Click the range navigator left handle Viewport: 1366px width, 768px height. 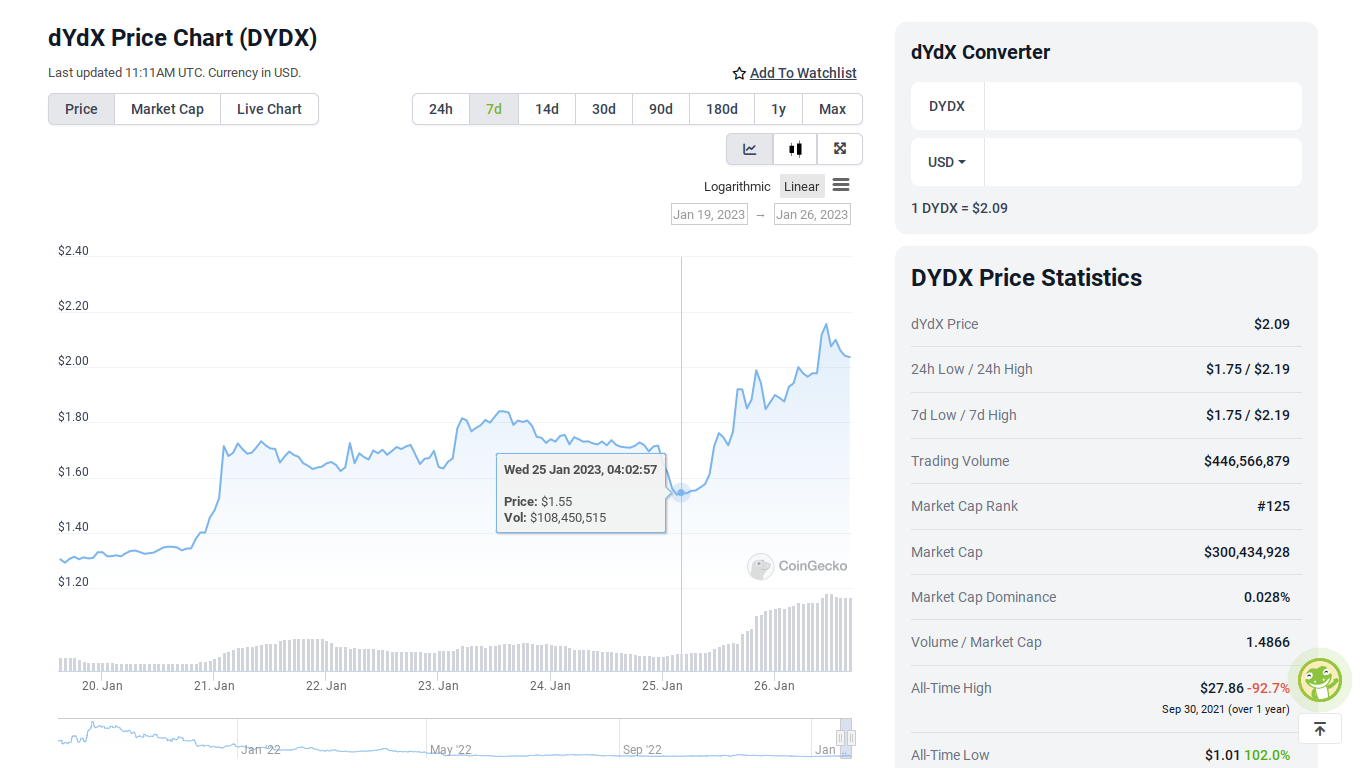(841, 738)
